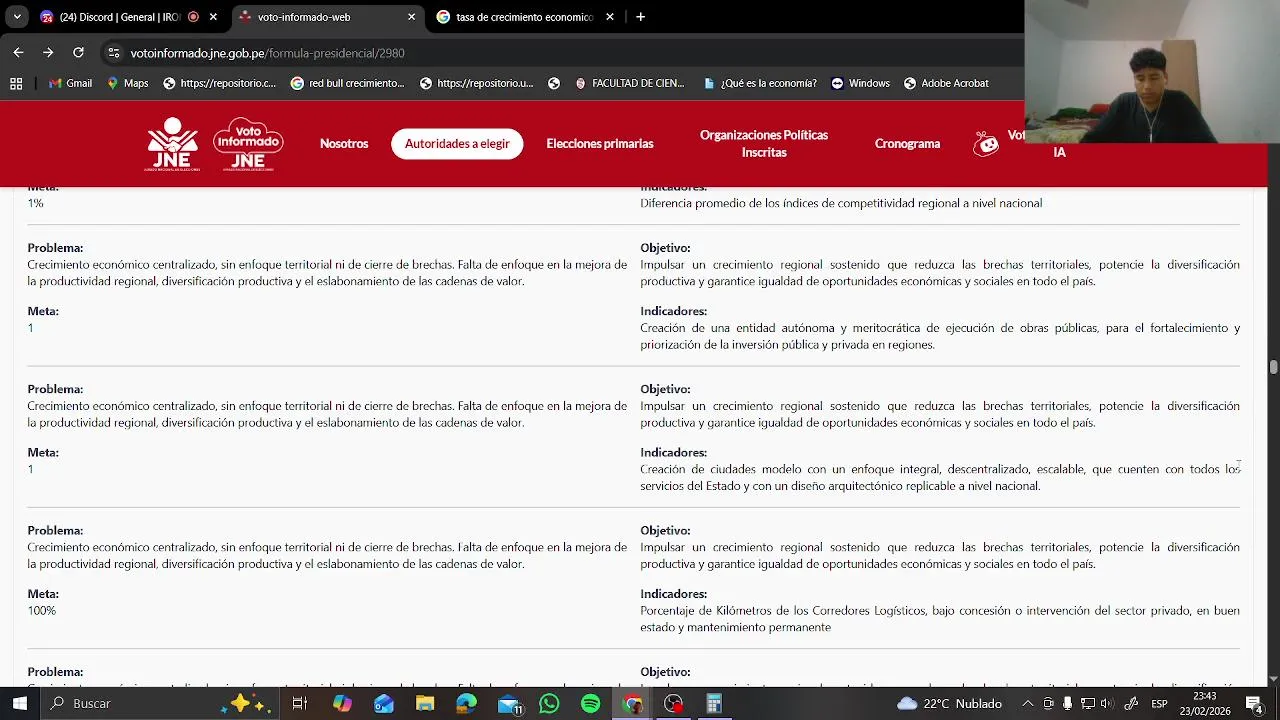Open Spotify from the taskbar
The width and height of the screenshot is (1280, 720).
pyautogui.click(x=590, y=704)
